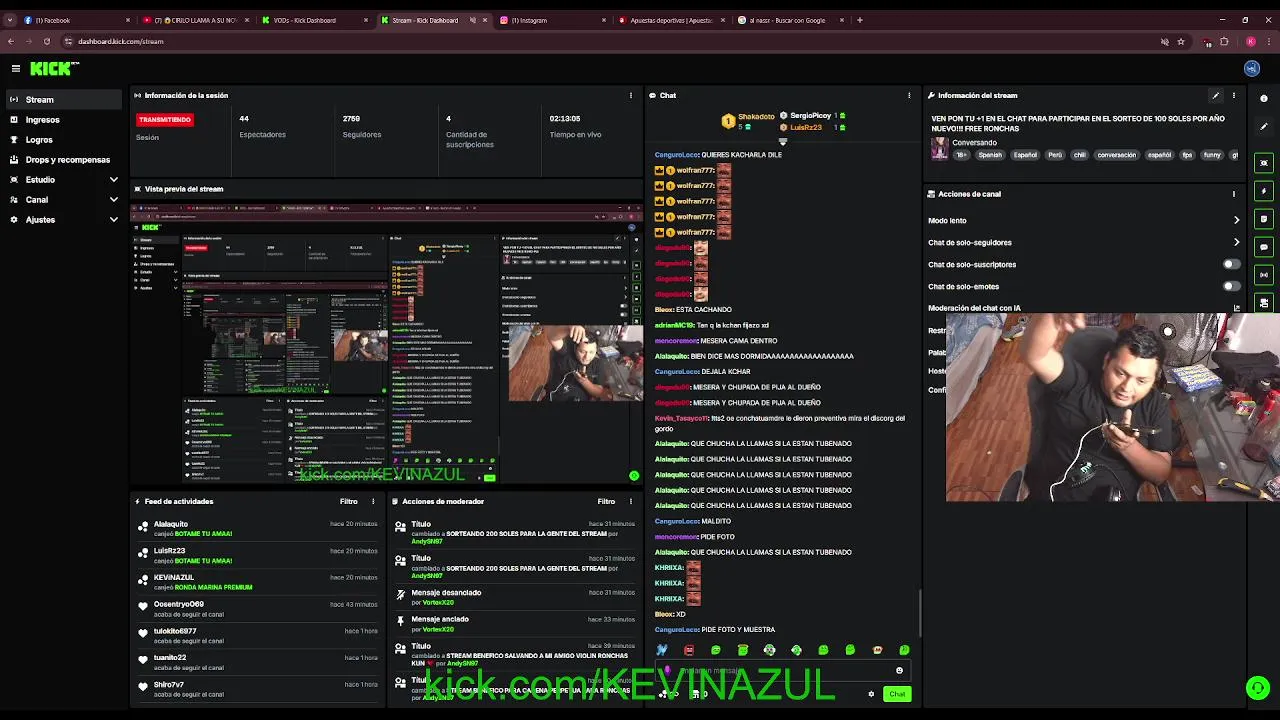Open options menu of the Chat panel
Screen dimensions: 1280x720
coord(909,95)
